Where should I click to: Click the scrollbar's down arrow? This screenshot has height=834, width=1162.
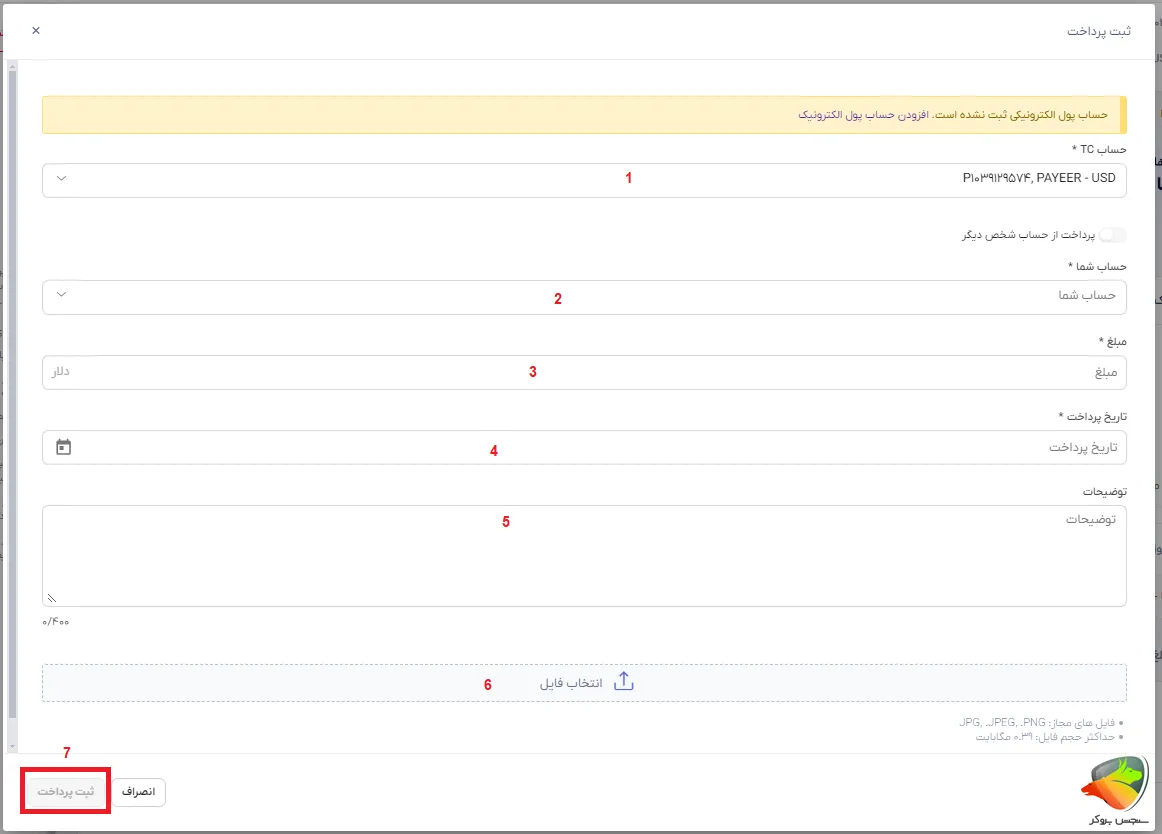(x=12, y=745)
